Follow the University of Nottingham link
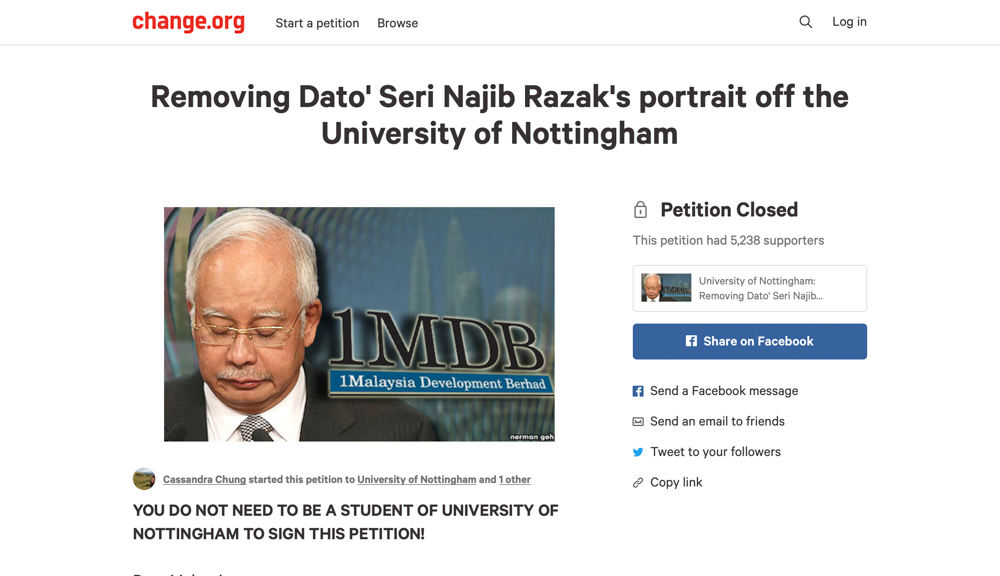The height and width of the screenshot is (576, 1000). tap(416, 480)
